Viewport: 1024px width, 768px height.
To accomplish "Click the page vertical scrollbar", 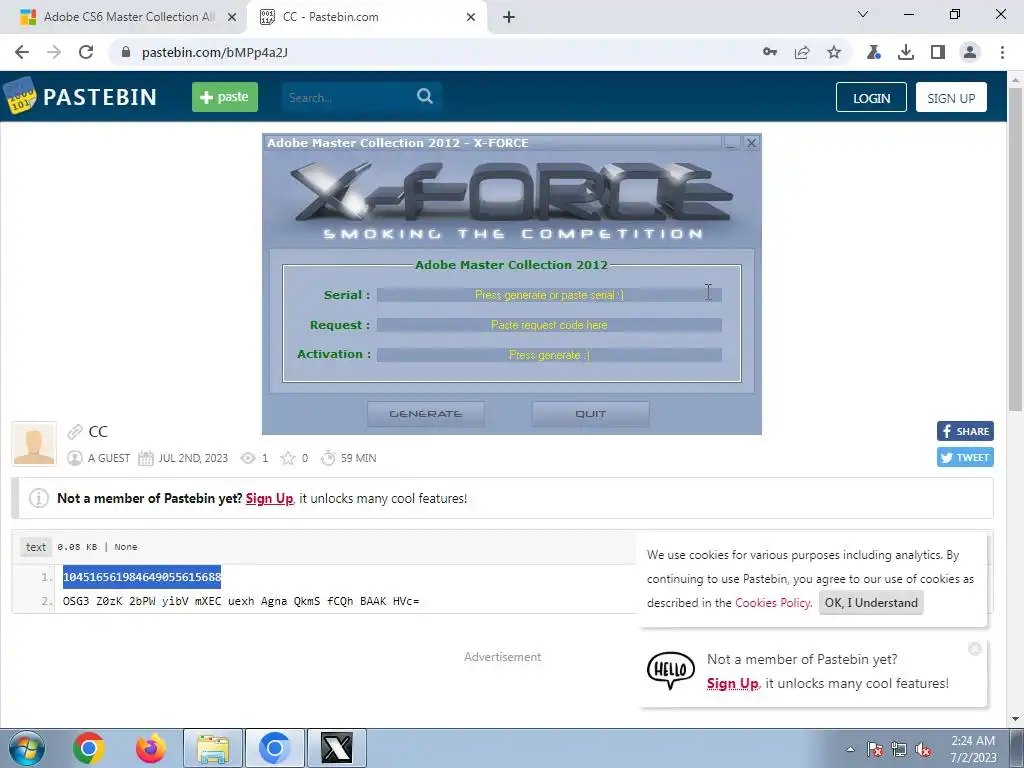I will [1015, 248].
